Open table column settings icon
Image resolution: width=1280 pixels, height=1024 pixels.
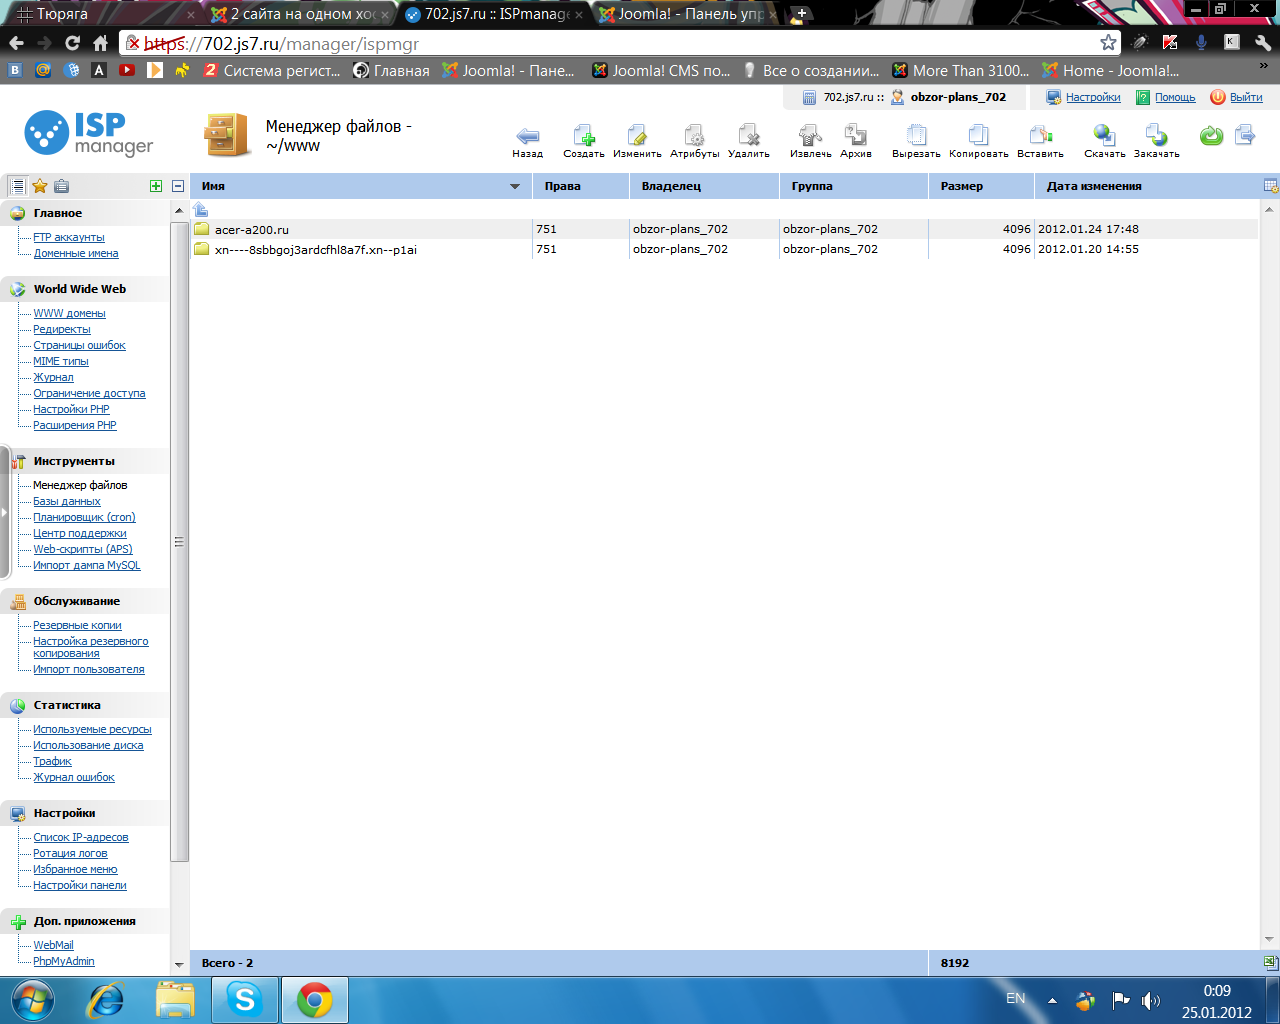tap(1271, 186)
